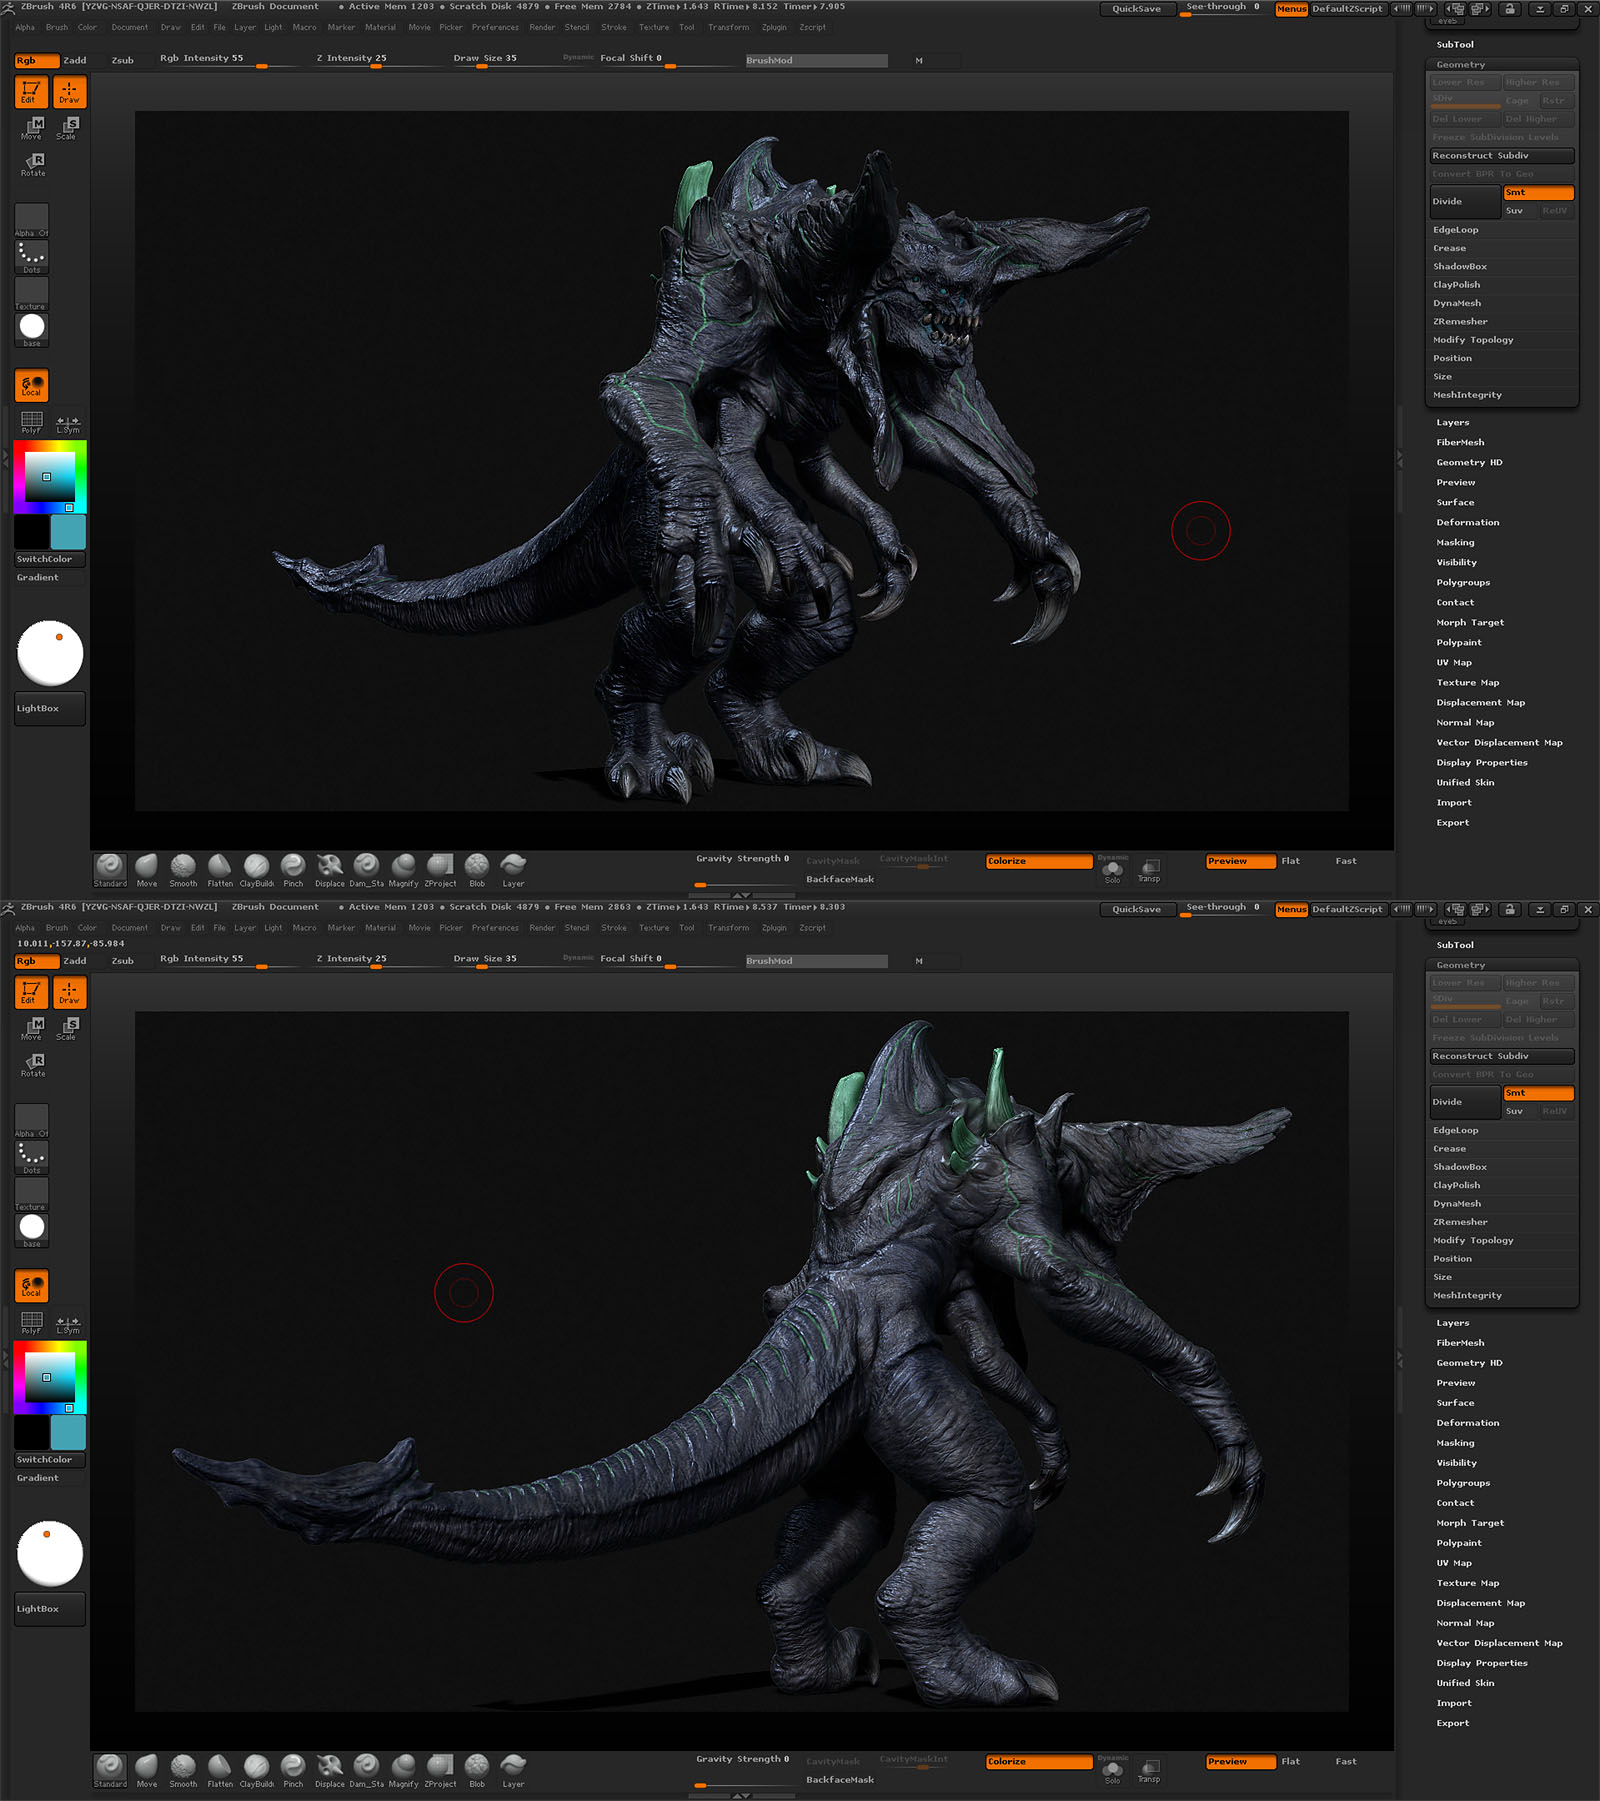Pick the ZProject brush in bottom window

click(440, 1770)
